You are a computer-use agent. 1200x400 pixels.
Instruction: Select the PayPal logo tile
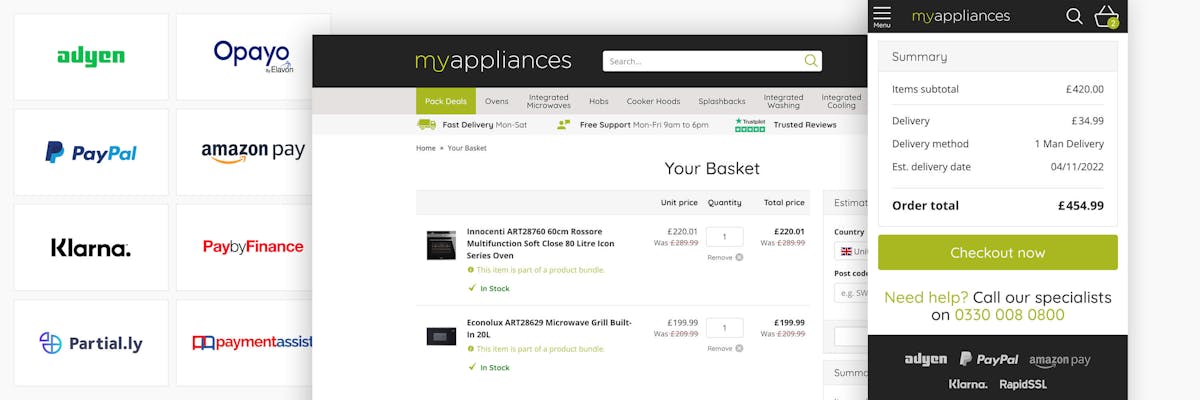click(91, 152)
